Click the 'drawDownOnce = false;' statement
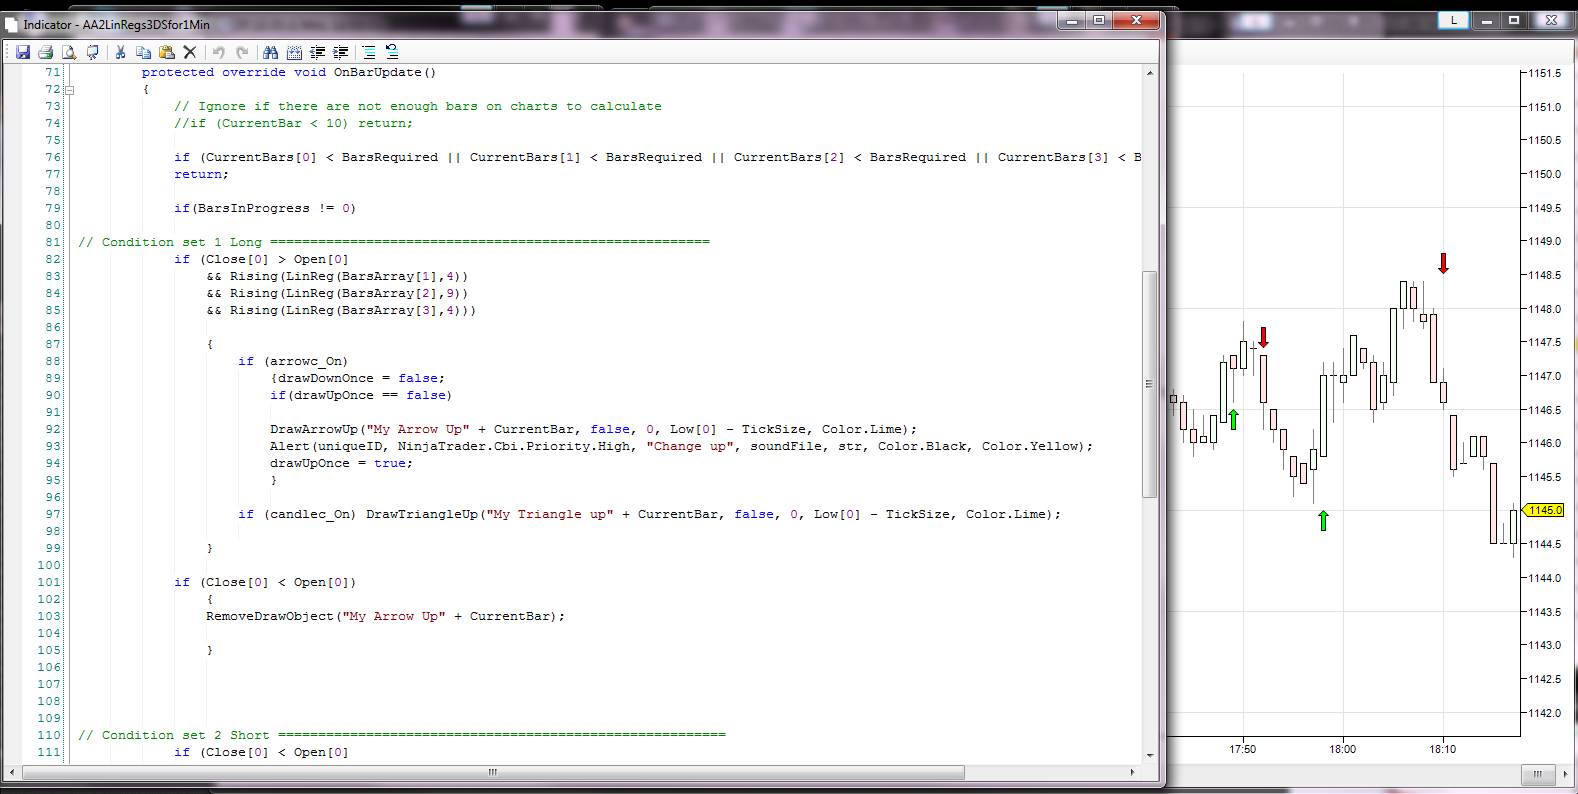Image resolution: width=1578 pixels, height=794 pixels. (361, 378)
